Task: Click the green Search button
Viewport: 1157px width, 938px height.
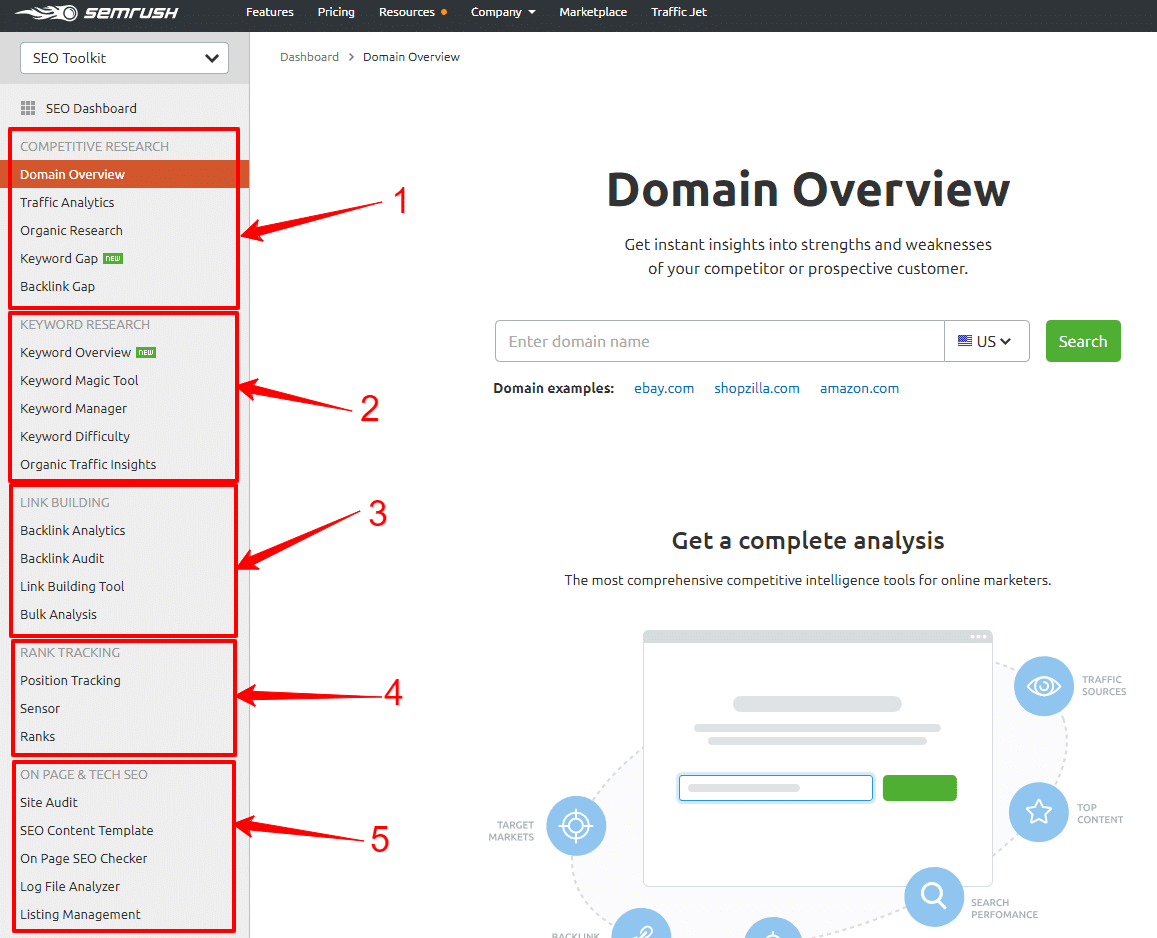Action: tap(1082, 341)
